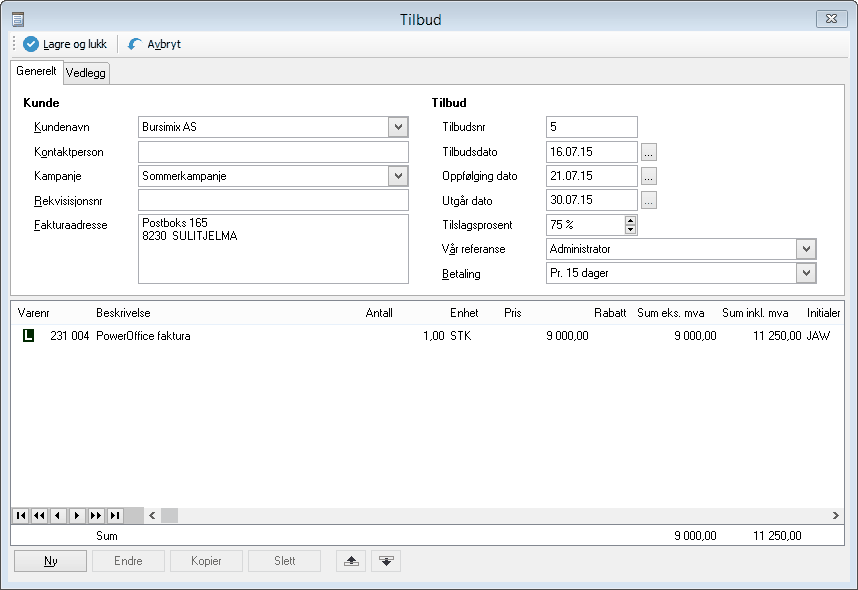
Task: Expand the Vår referanse dropdown
Action: coord(806,249)
